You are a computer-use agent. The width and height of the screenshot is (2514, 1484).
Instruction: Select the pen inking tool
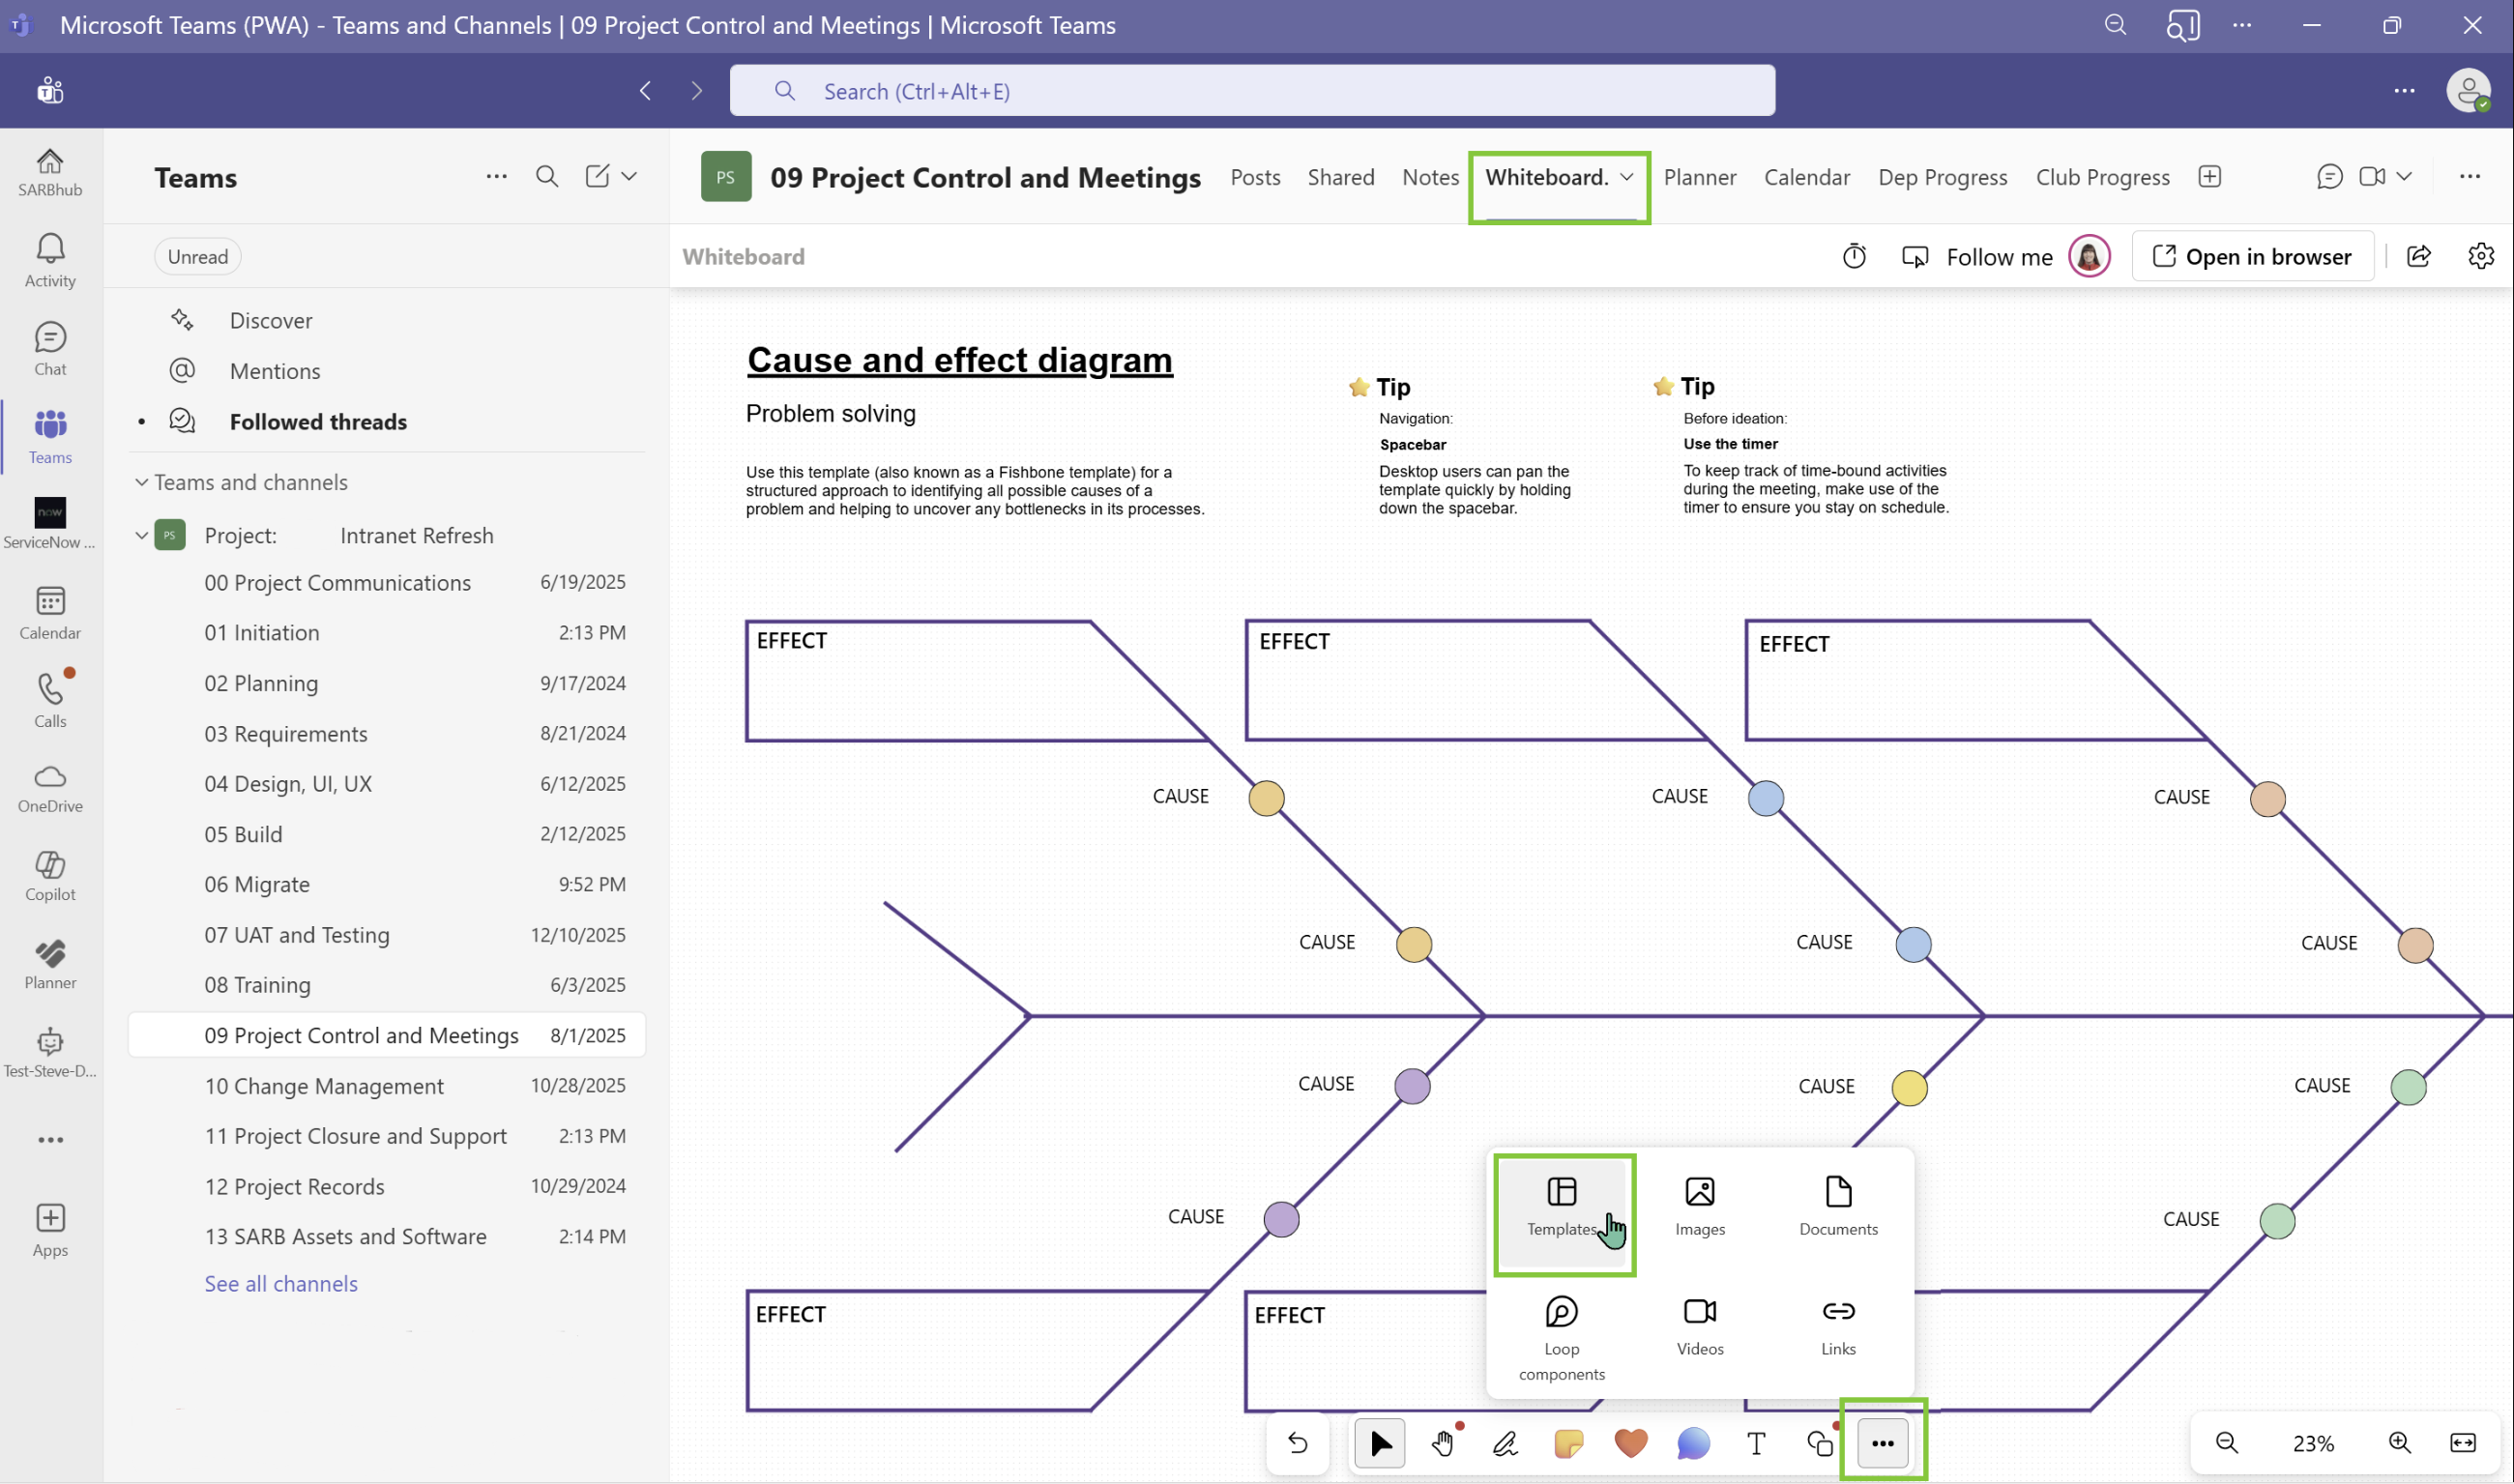click(x=1505, y=1443)
